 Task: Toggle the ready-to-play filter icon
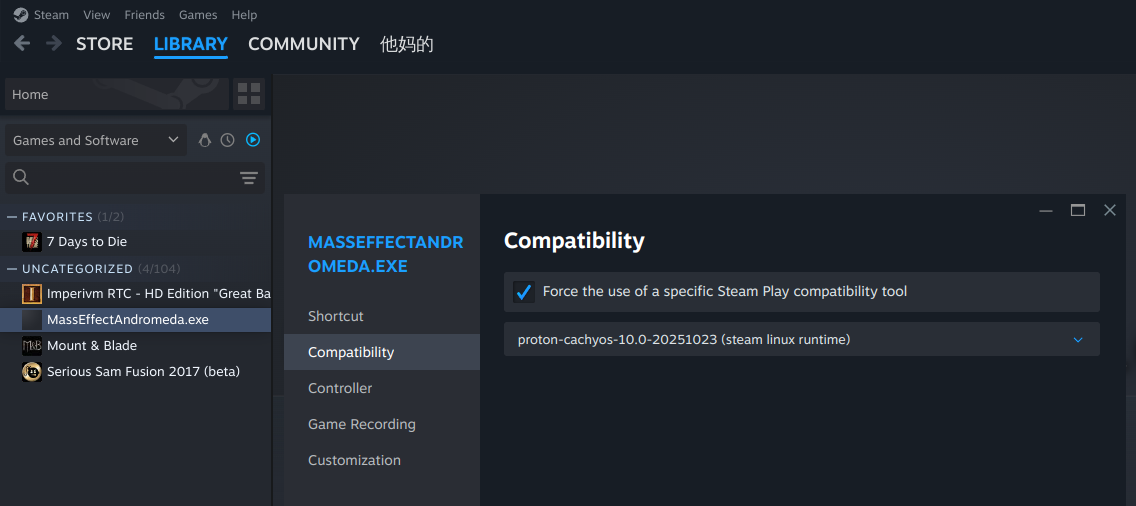(x=253, y=140)
